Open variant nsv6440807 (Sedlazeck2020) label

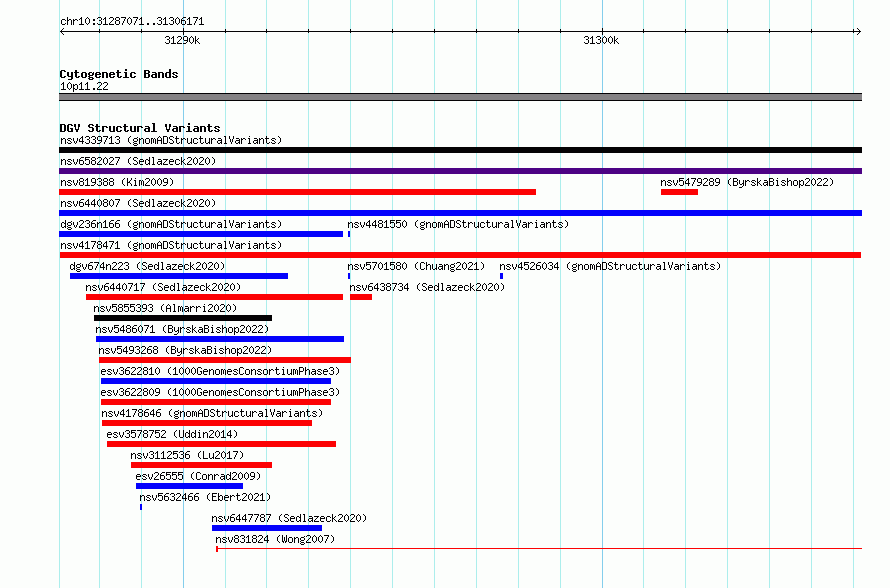(138, 203)
